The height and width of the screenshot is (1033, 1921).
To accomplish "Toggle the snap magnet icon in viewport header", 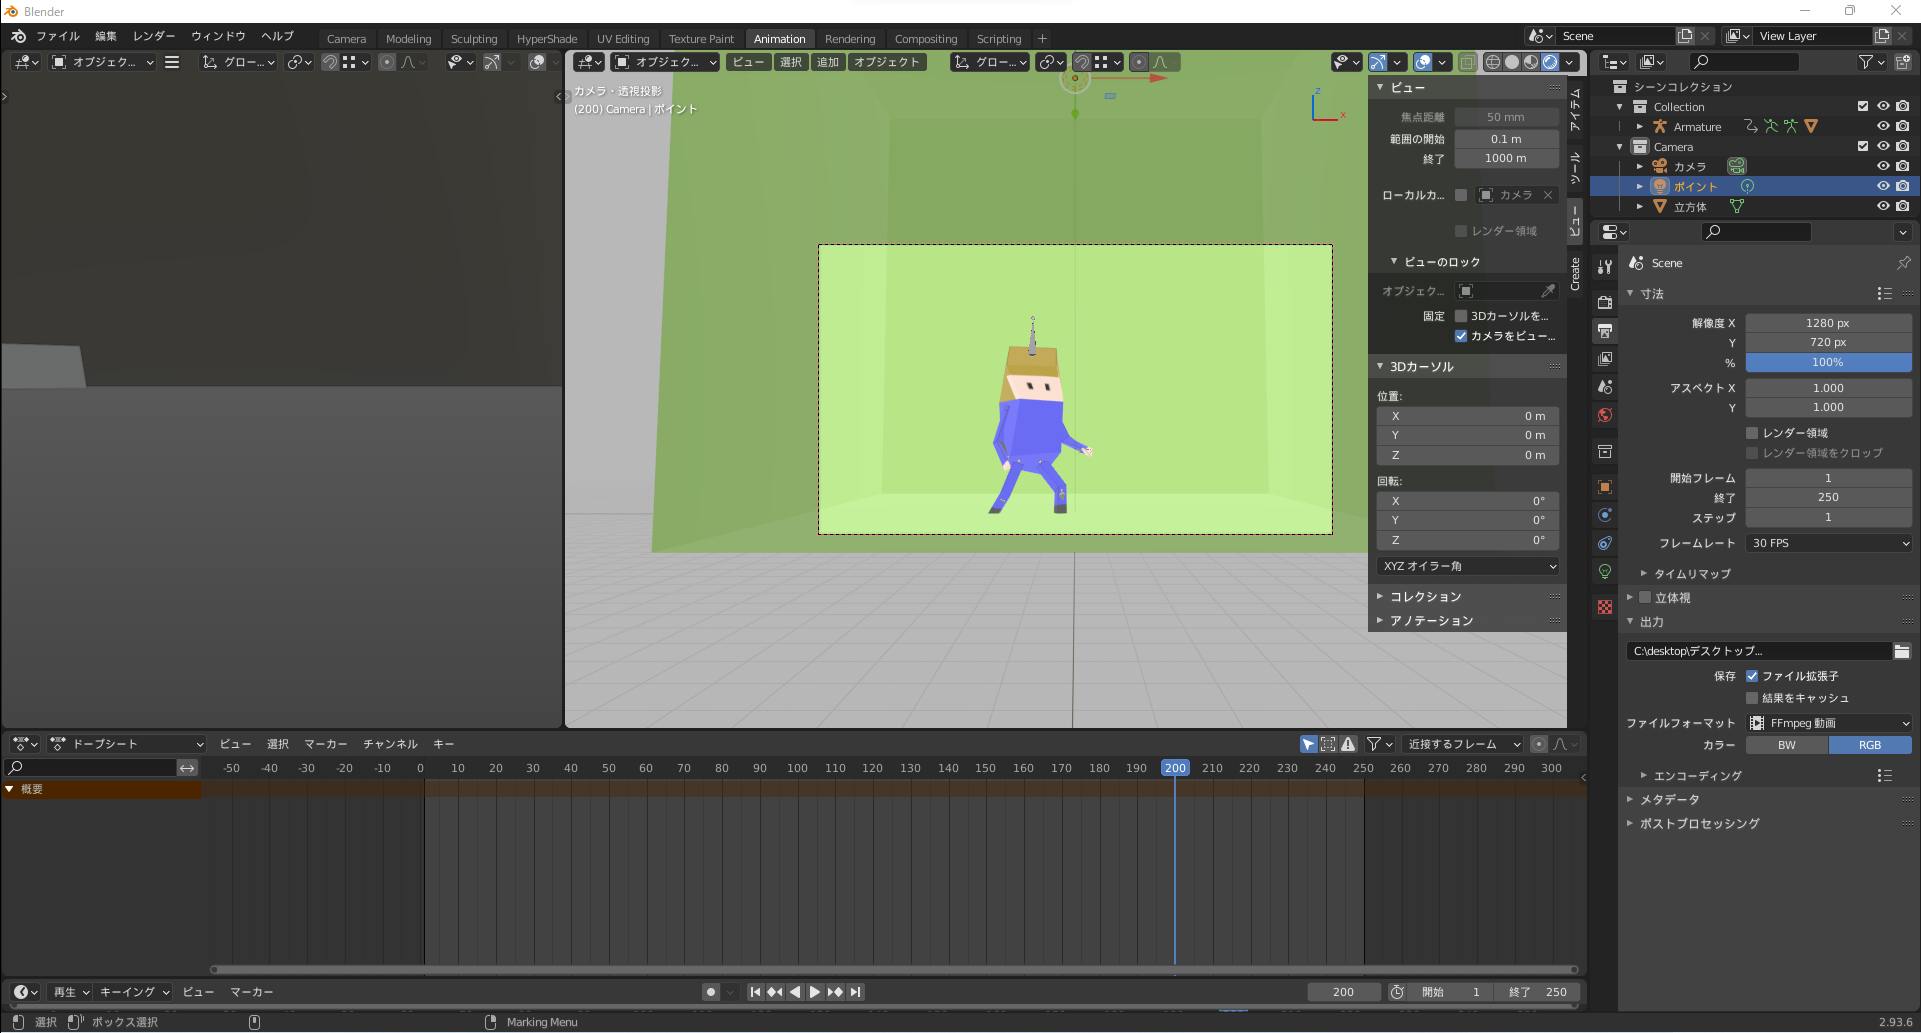I will click(x=1082, y=62).
